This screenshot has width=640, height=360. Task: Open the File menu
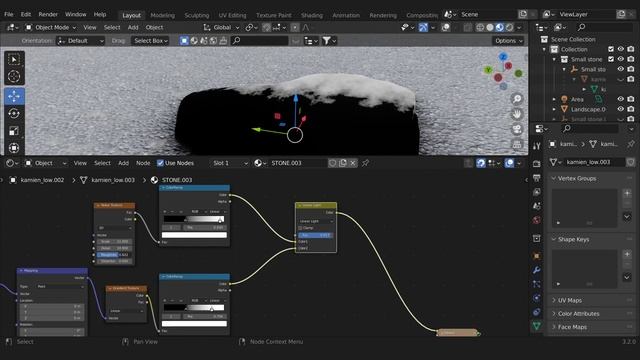pyautogui.click(x=9, y=14)
